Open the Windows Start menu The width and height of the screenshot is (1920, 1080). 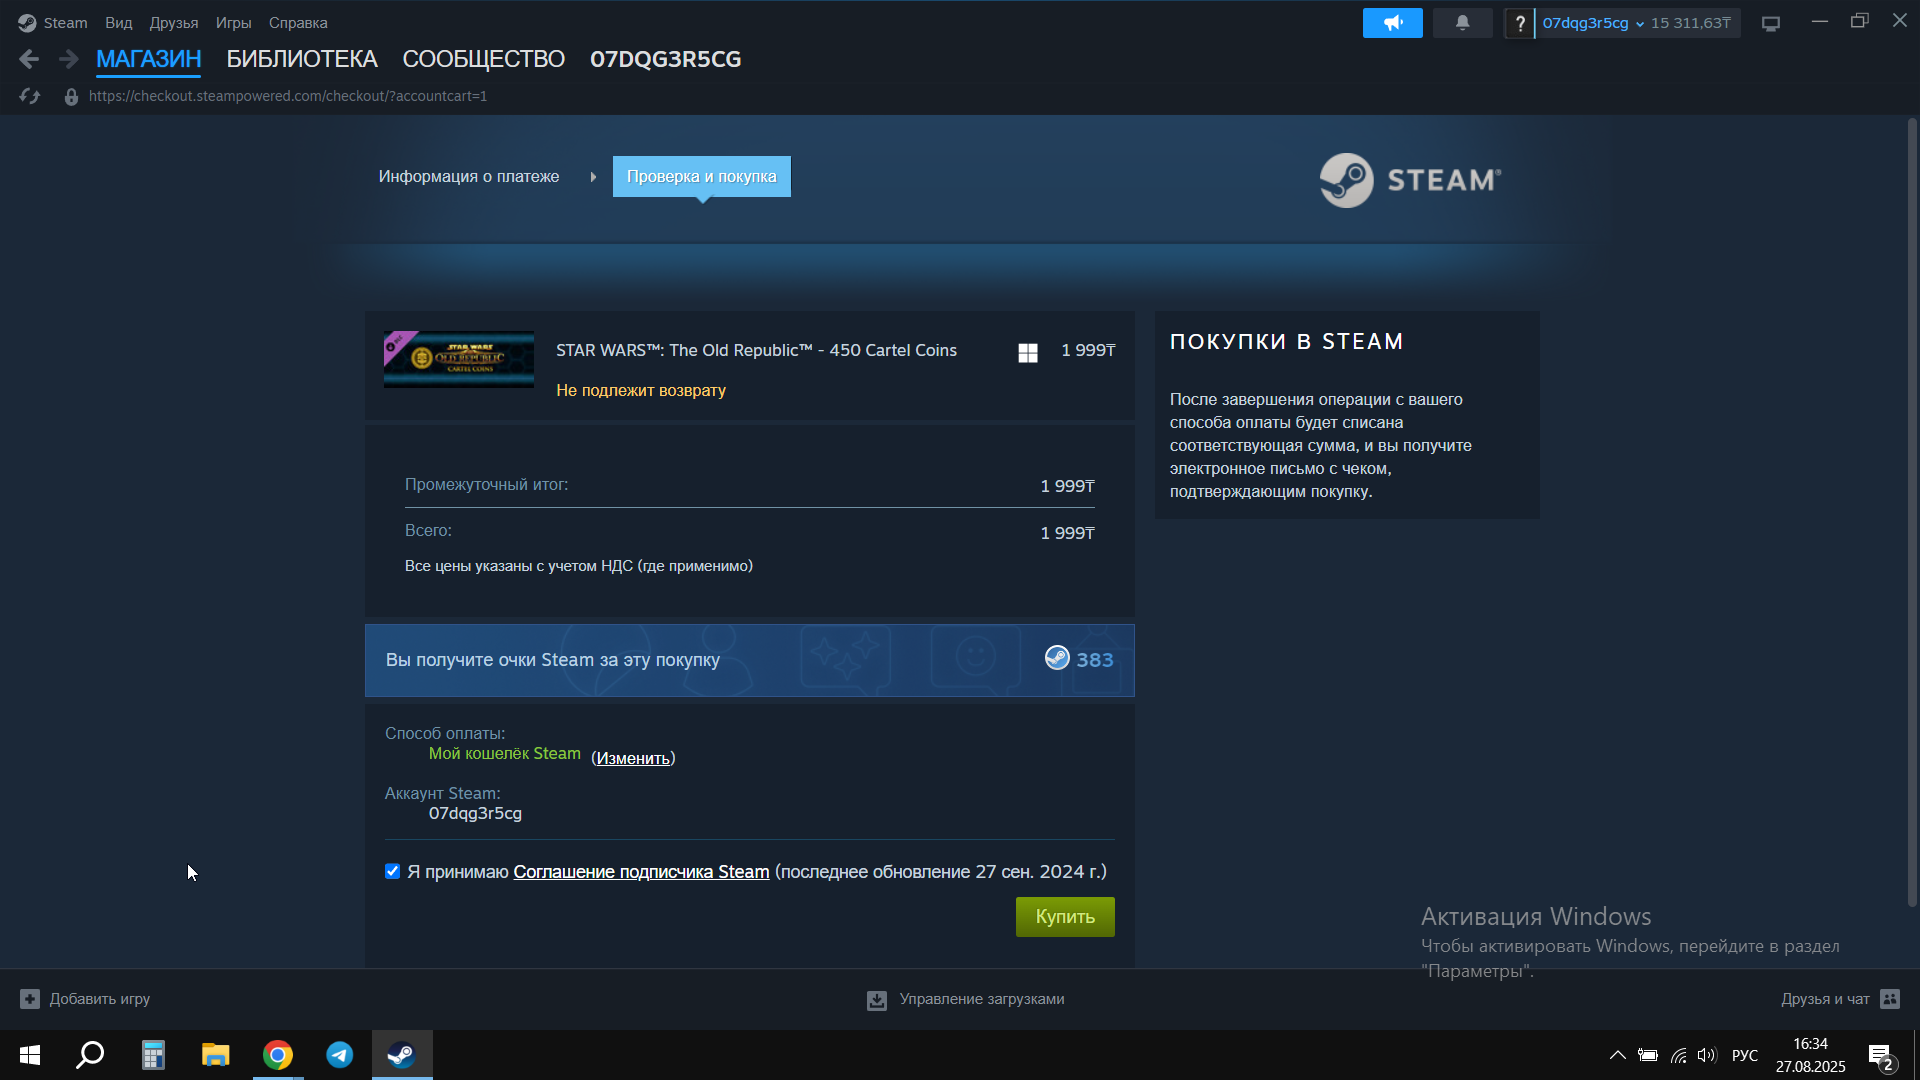30,1055
